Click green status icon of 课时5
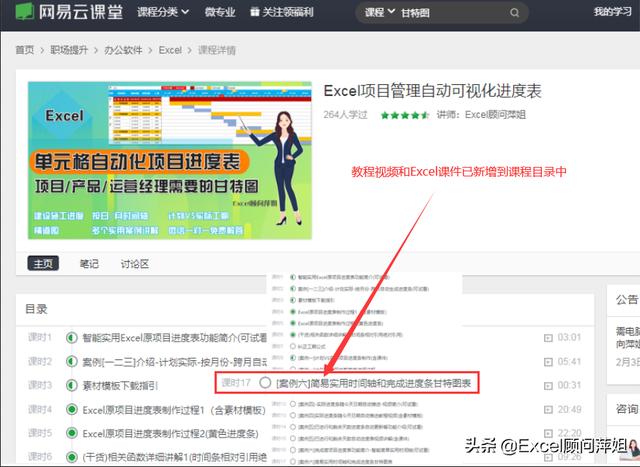640x467 pixels. pos(72,433)
